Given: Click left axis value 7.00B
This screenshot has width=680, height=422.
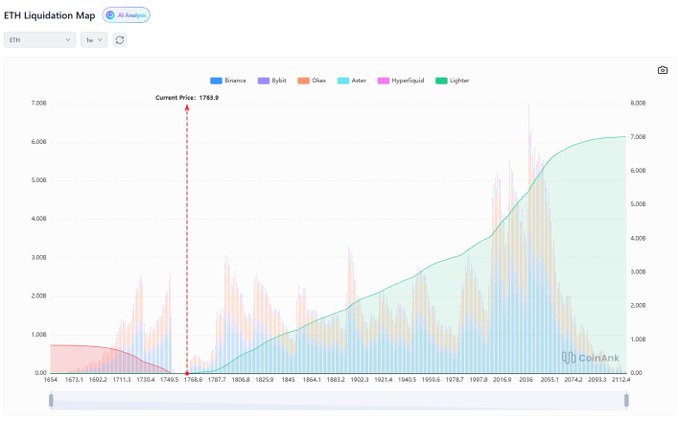Looking at the screenshot, I should pos(39,103).
